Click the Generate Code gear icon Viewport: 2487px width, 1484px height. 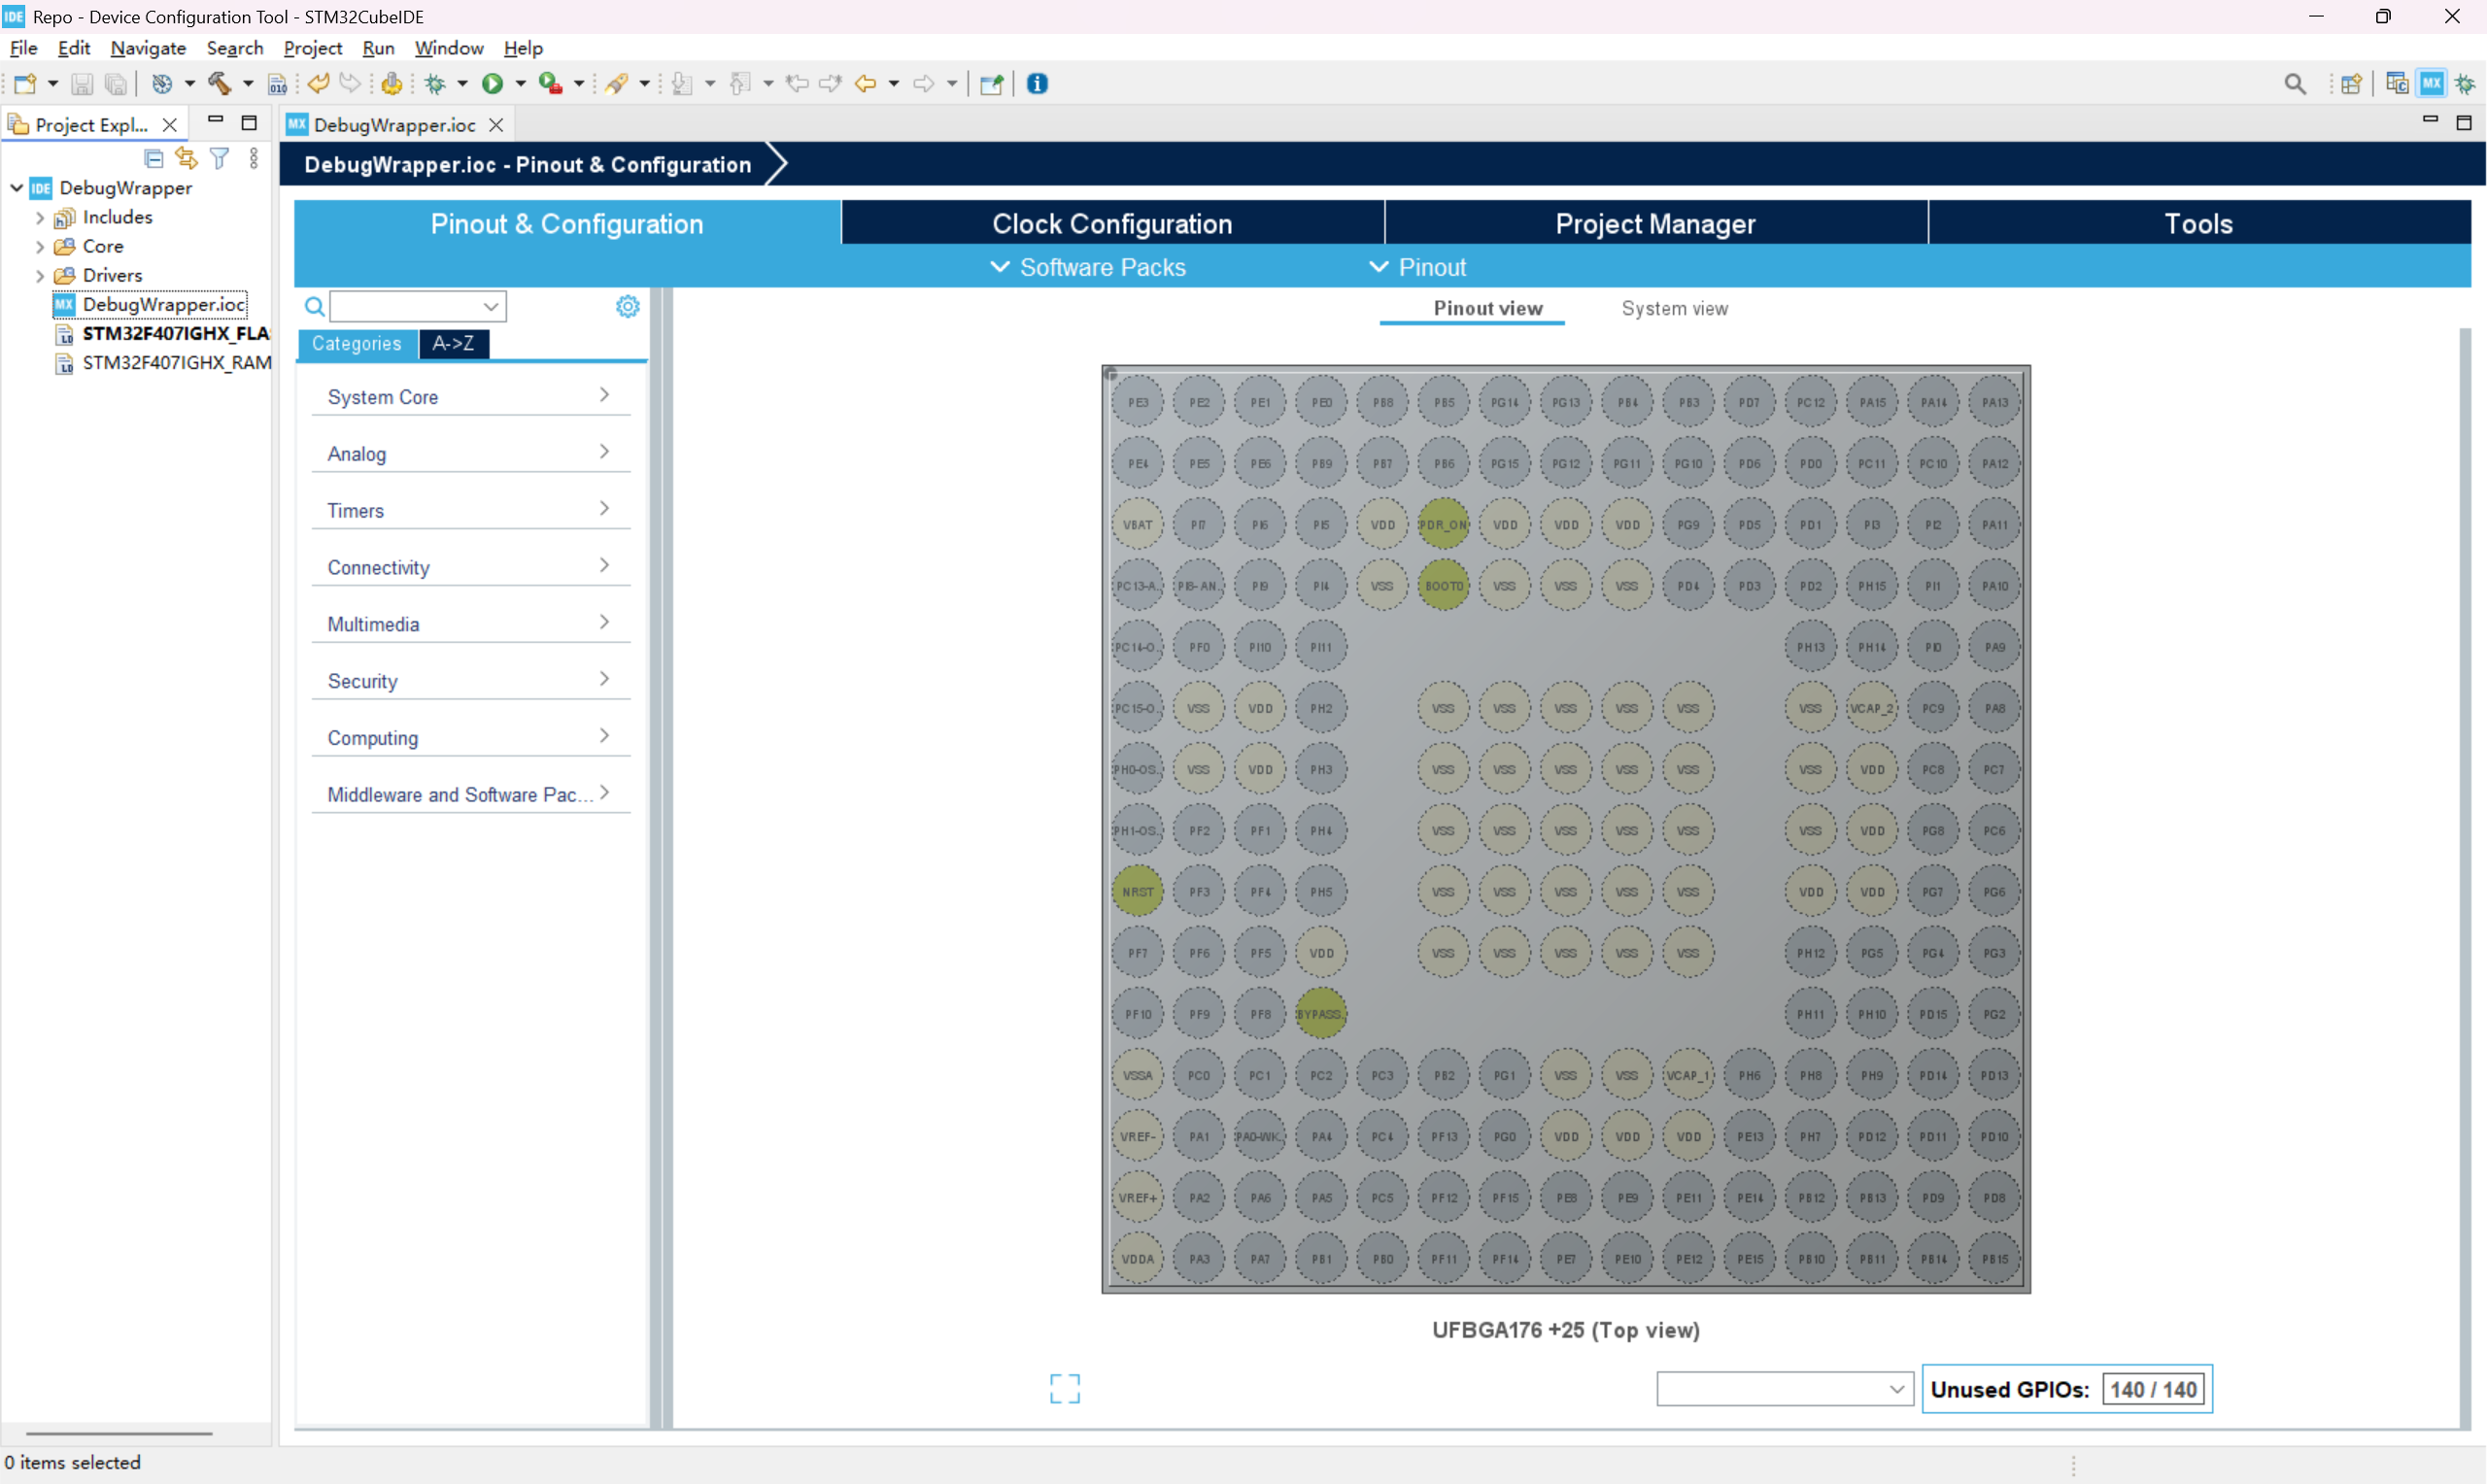(392, 84)
